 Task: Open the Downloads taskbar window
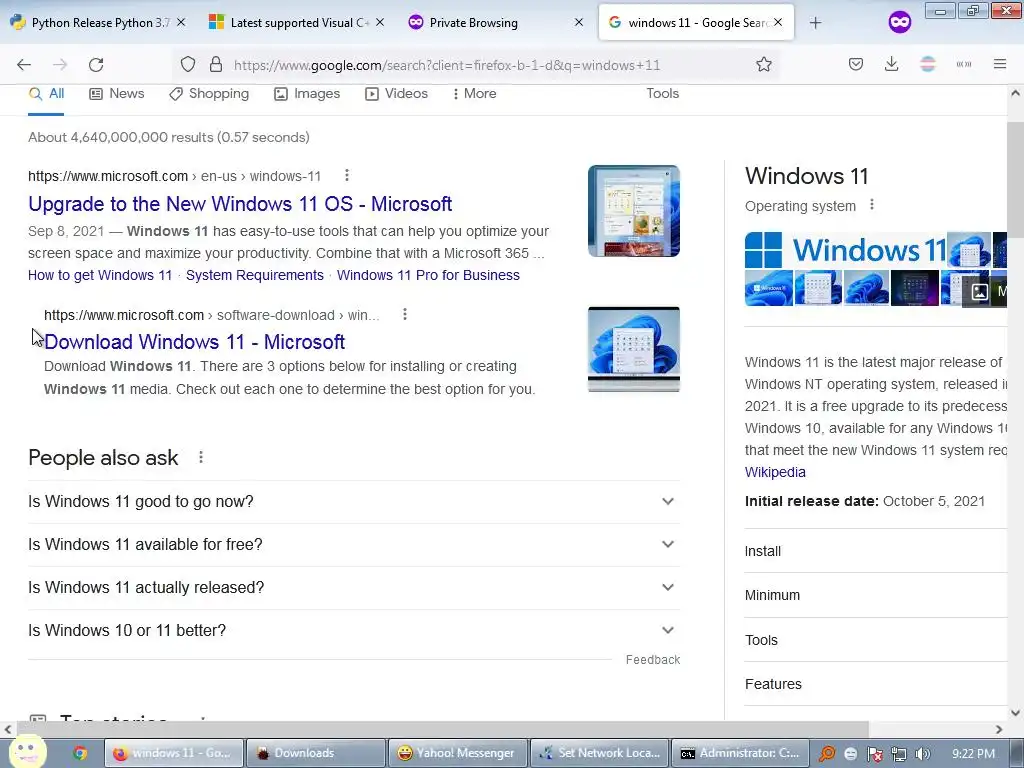(315, 753)
